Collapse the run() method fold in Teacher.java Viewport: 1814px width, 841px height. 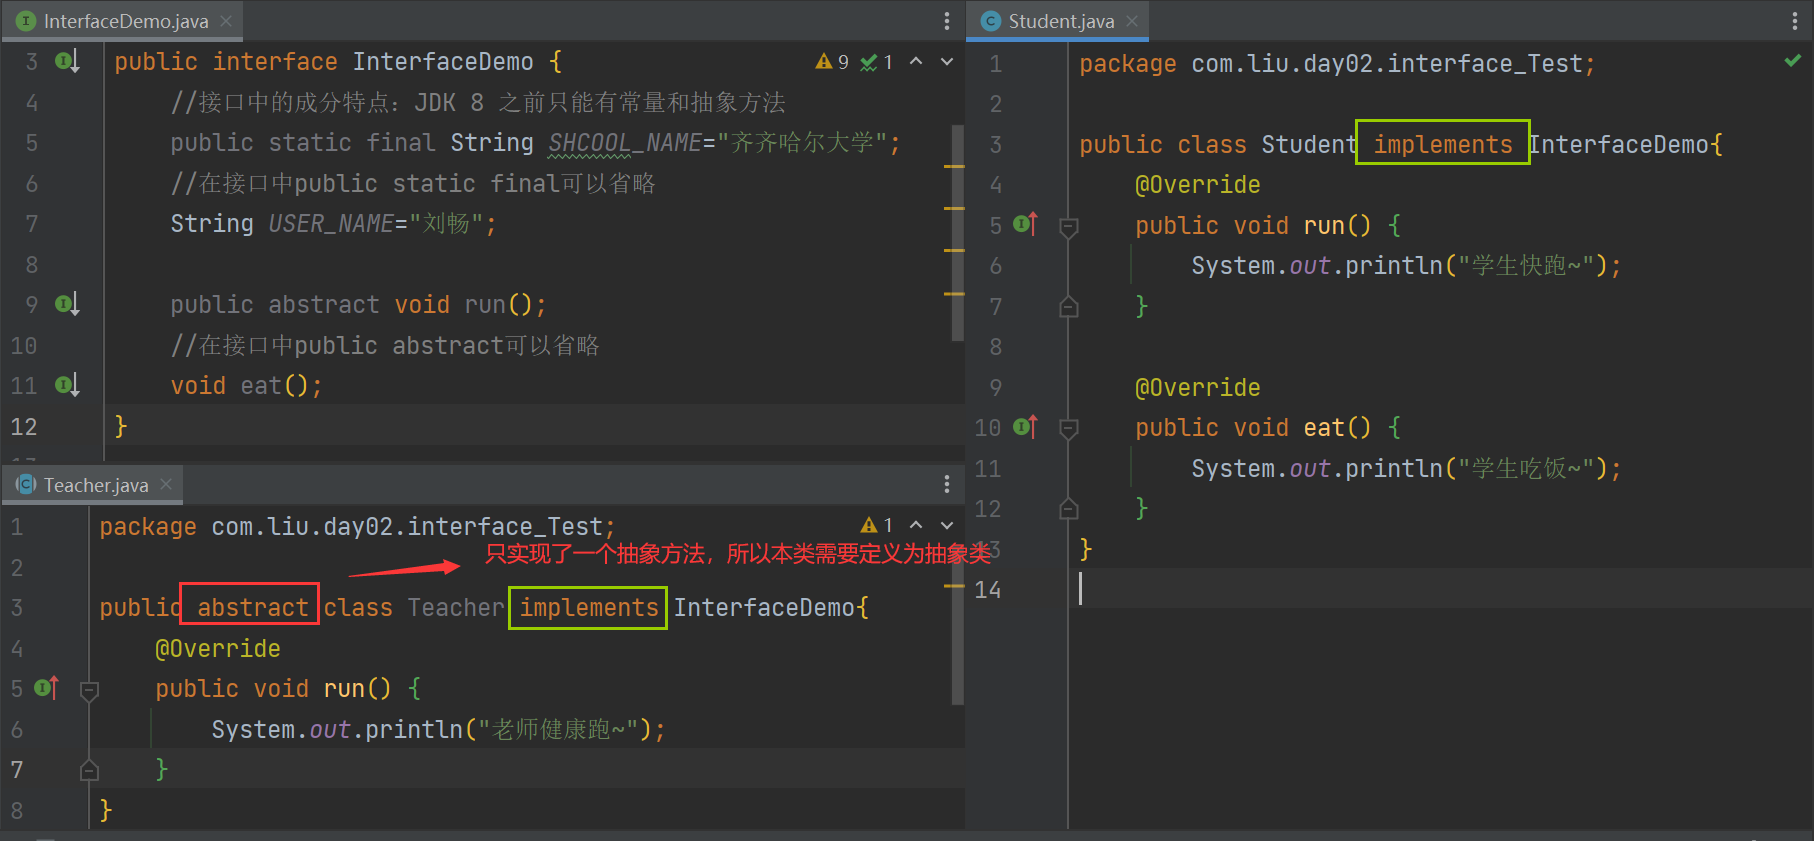coord(89,690)
